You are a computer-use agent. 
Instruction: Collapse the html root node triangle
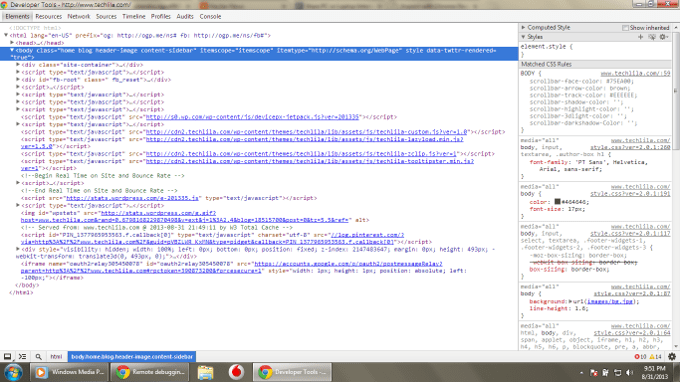(x=6, y=36)
